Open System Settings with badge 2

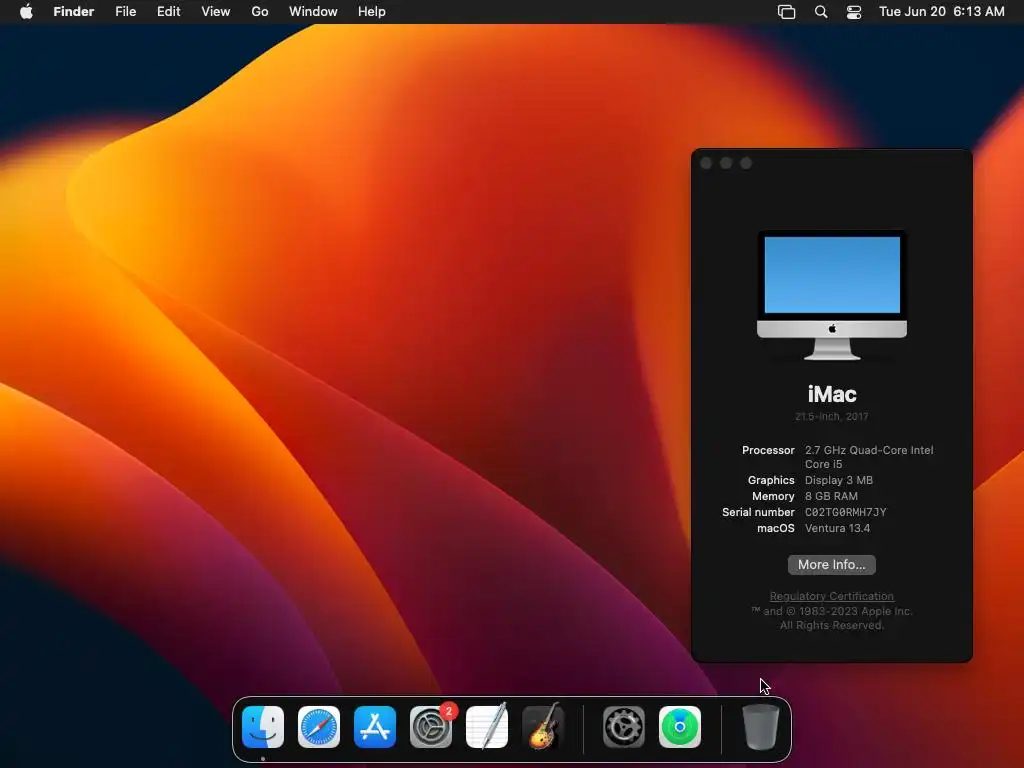[431, 727]
